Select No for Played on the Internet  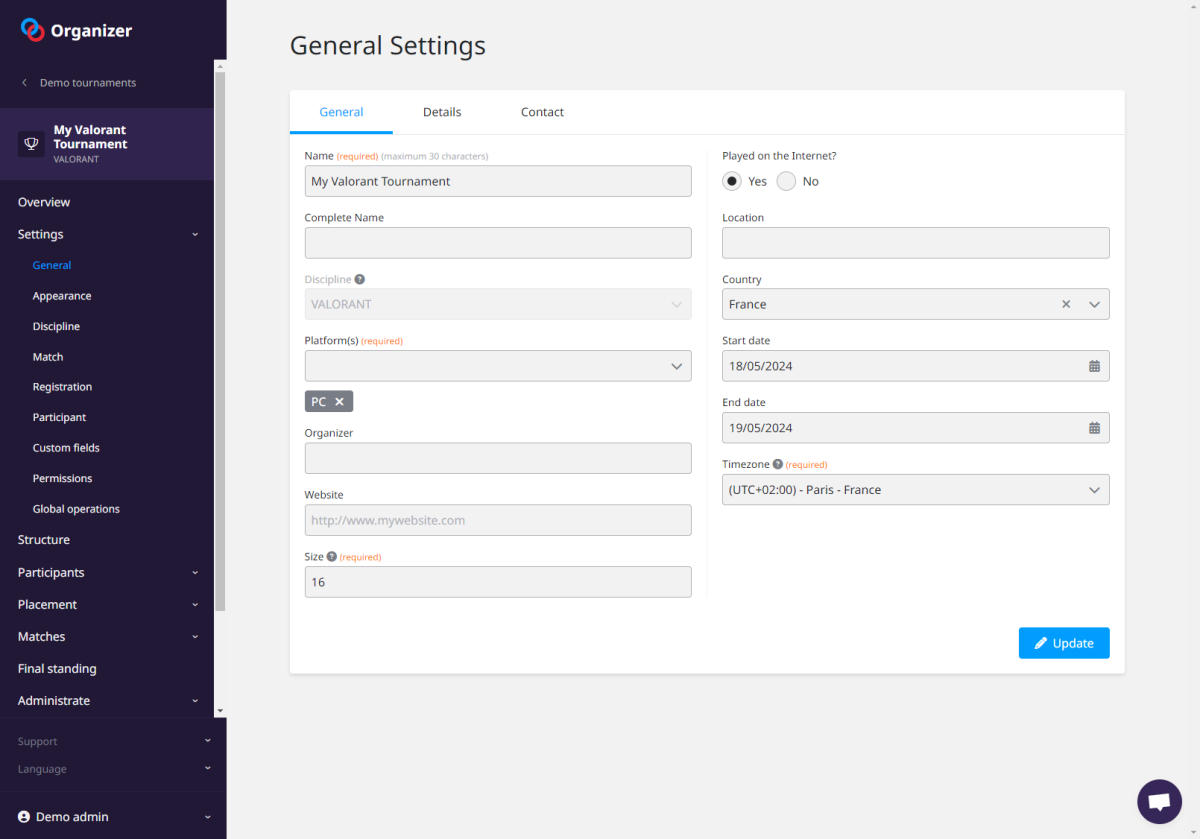click(x=786, y=181)
